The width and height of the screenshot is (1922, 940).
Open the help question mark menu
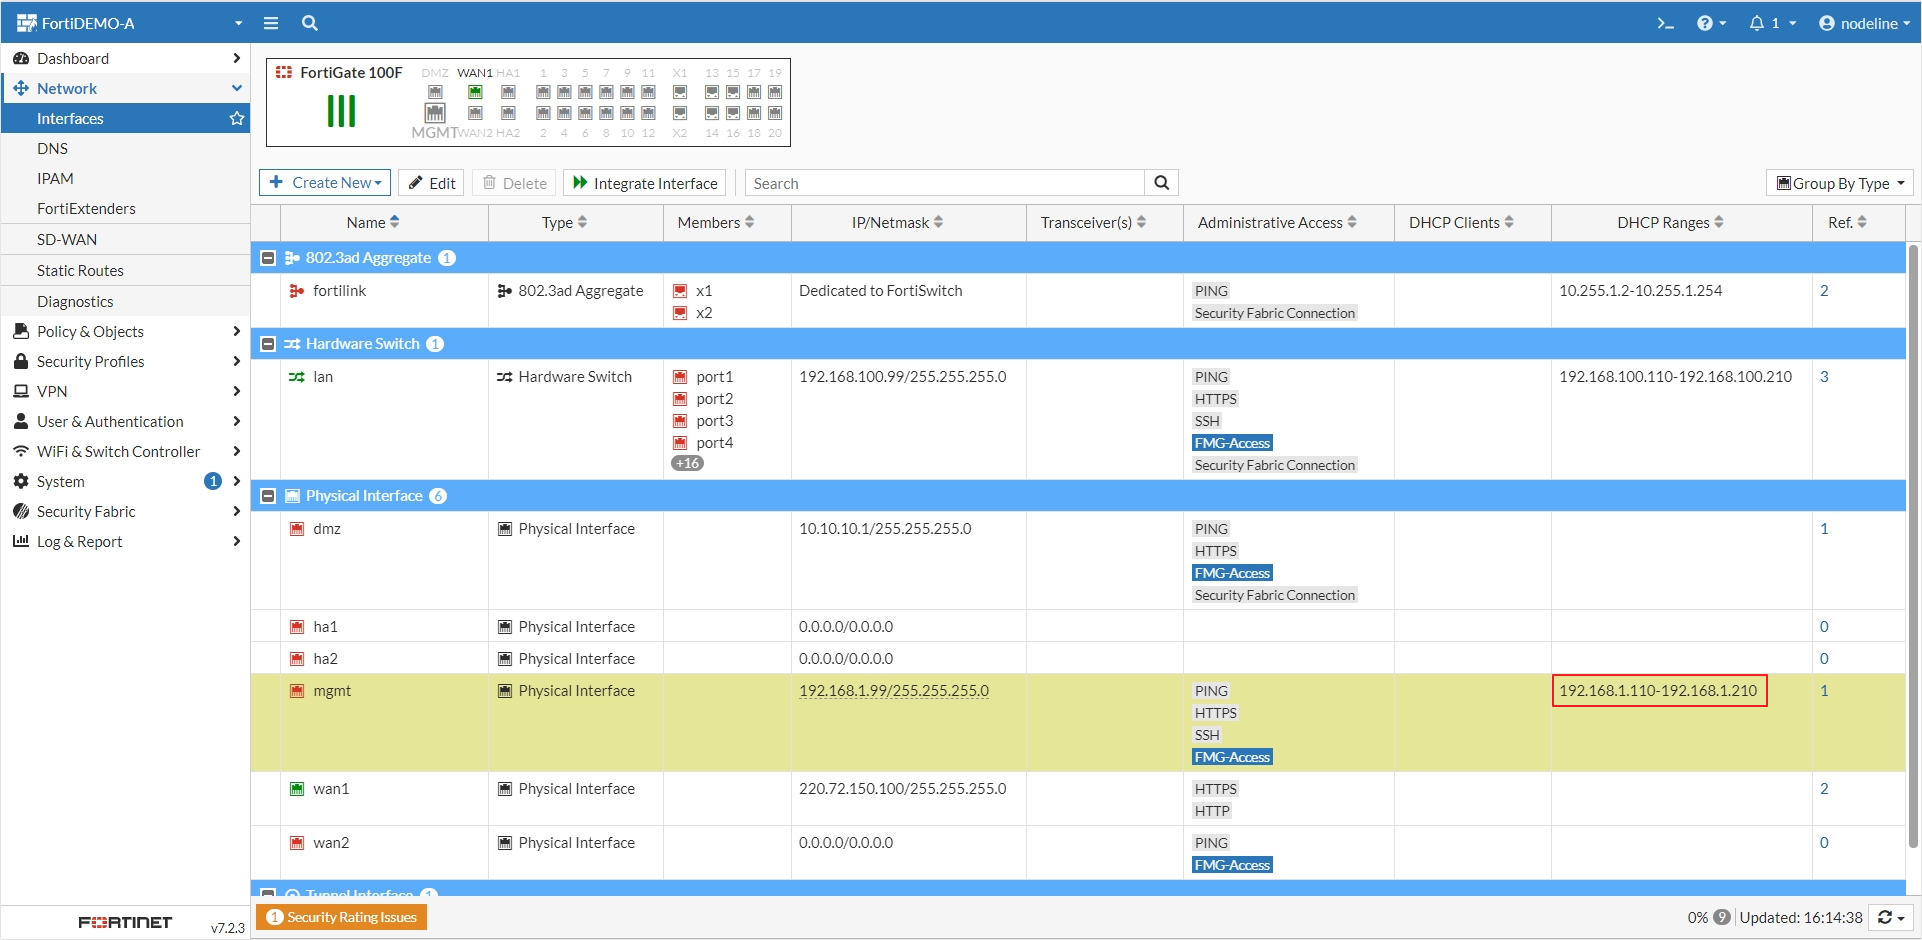coord(1711,23)
